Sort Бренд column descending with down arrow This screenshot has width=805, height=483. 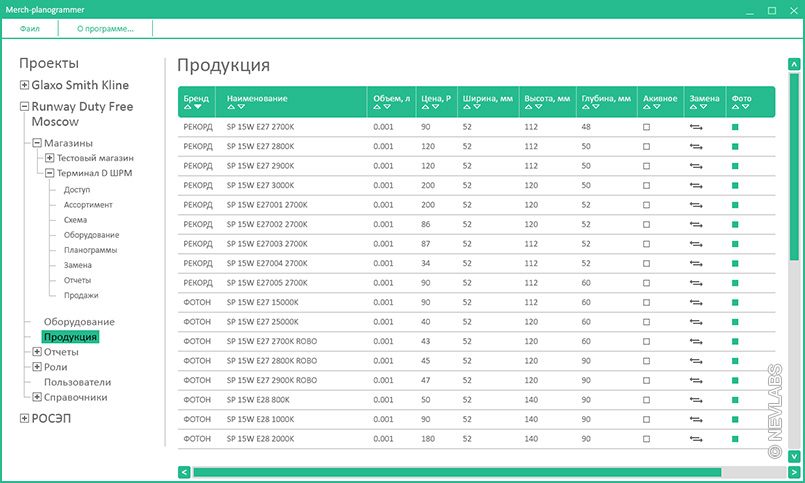pyautogui.click(x=198, y=107)
